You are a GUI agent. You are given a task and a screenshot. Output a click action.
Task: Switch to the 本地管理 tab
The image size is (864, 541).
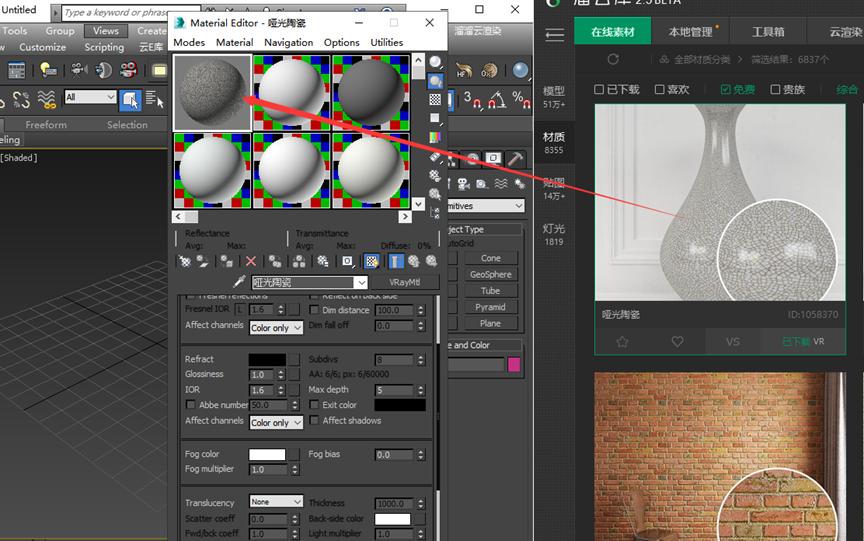pyautogui.click(x=691, y=32)
